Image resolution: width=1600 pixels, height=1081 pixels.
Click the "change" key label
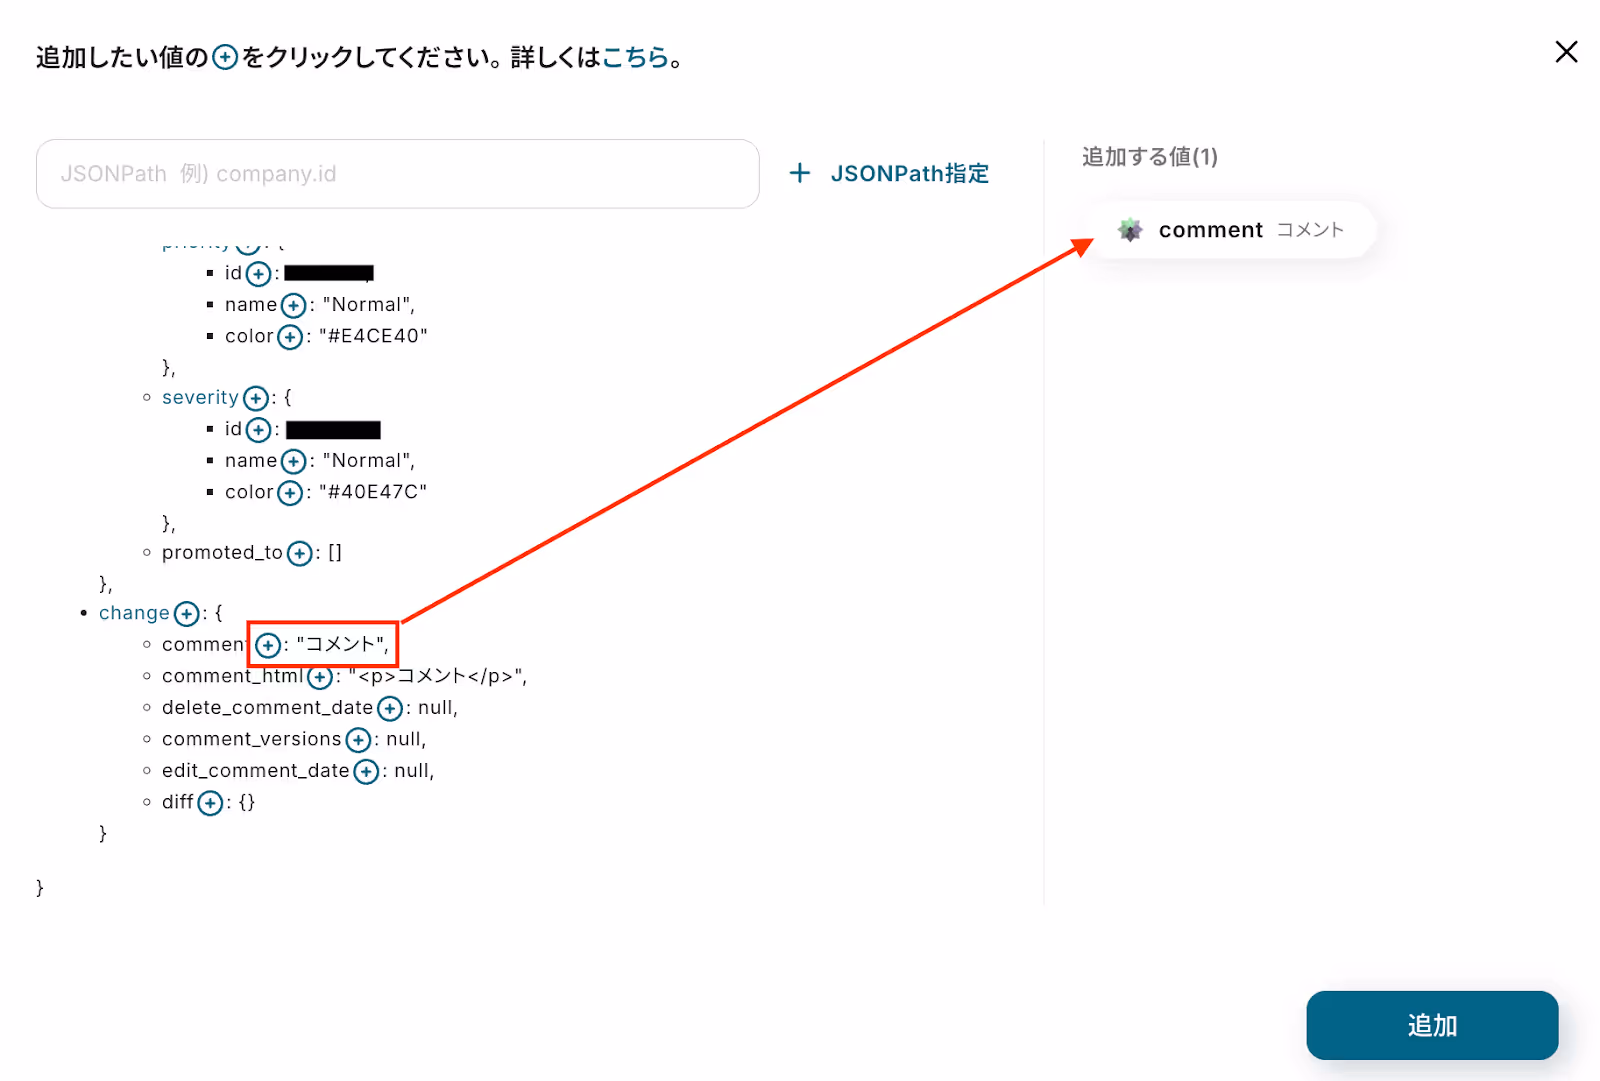(x=134, y=613)
